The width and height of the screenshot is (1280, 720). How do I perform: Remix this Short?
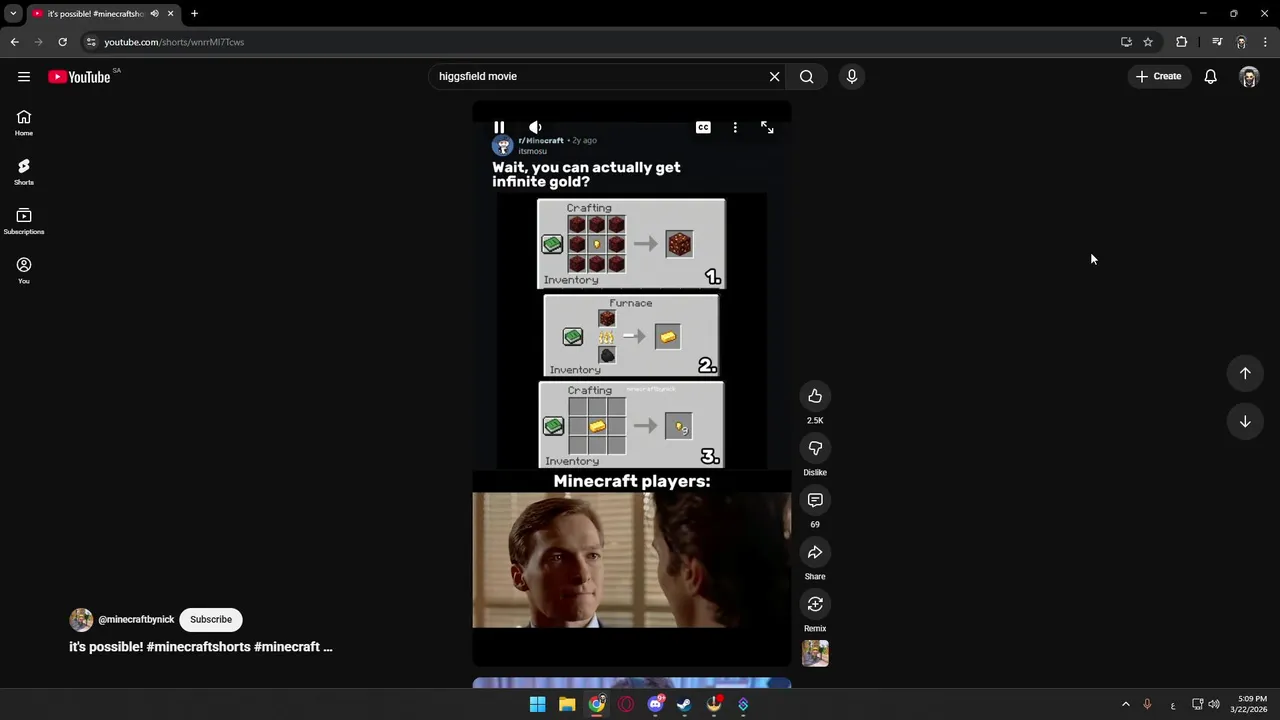[x=815, y=604]
